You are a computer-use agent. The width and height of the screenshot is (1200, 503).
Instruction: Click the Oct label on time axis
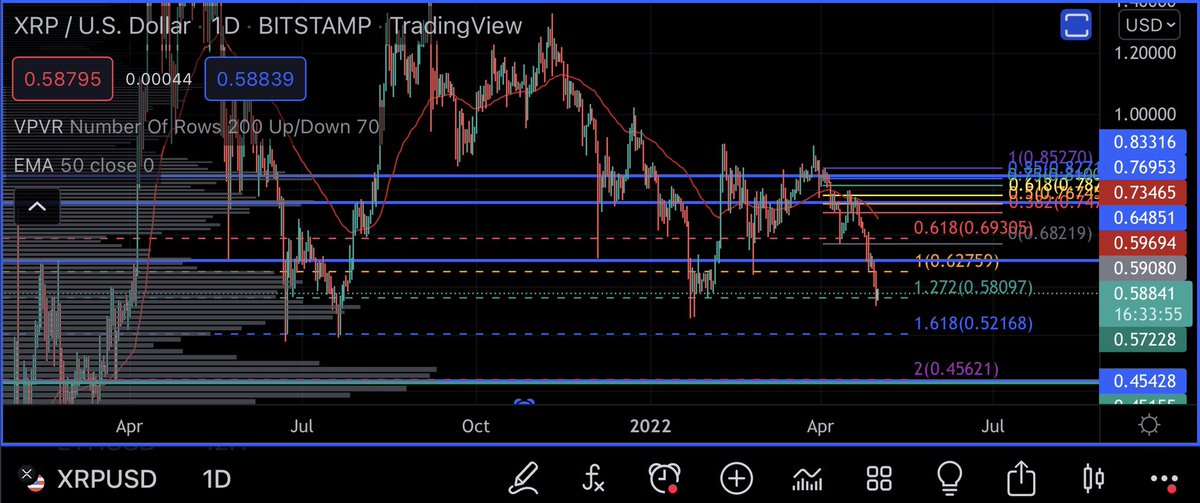pyautogui.click(x=477, y=426)
